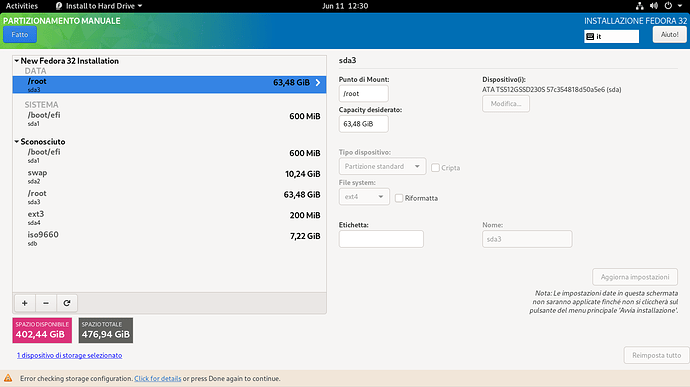Click the reload storage configuration icon
The image size is (690, 387).
(67, 303)
